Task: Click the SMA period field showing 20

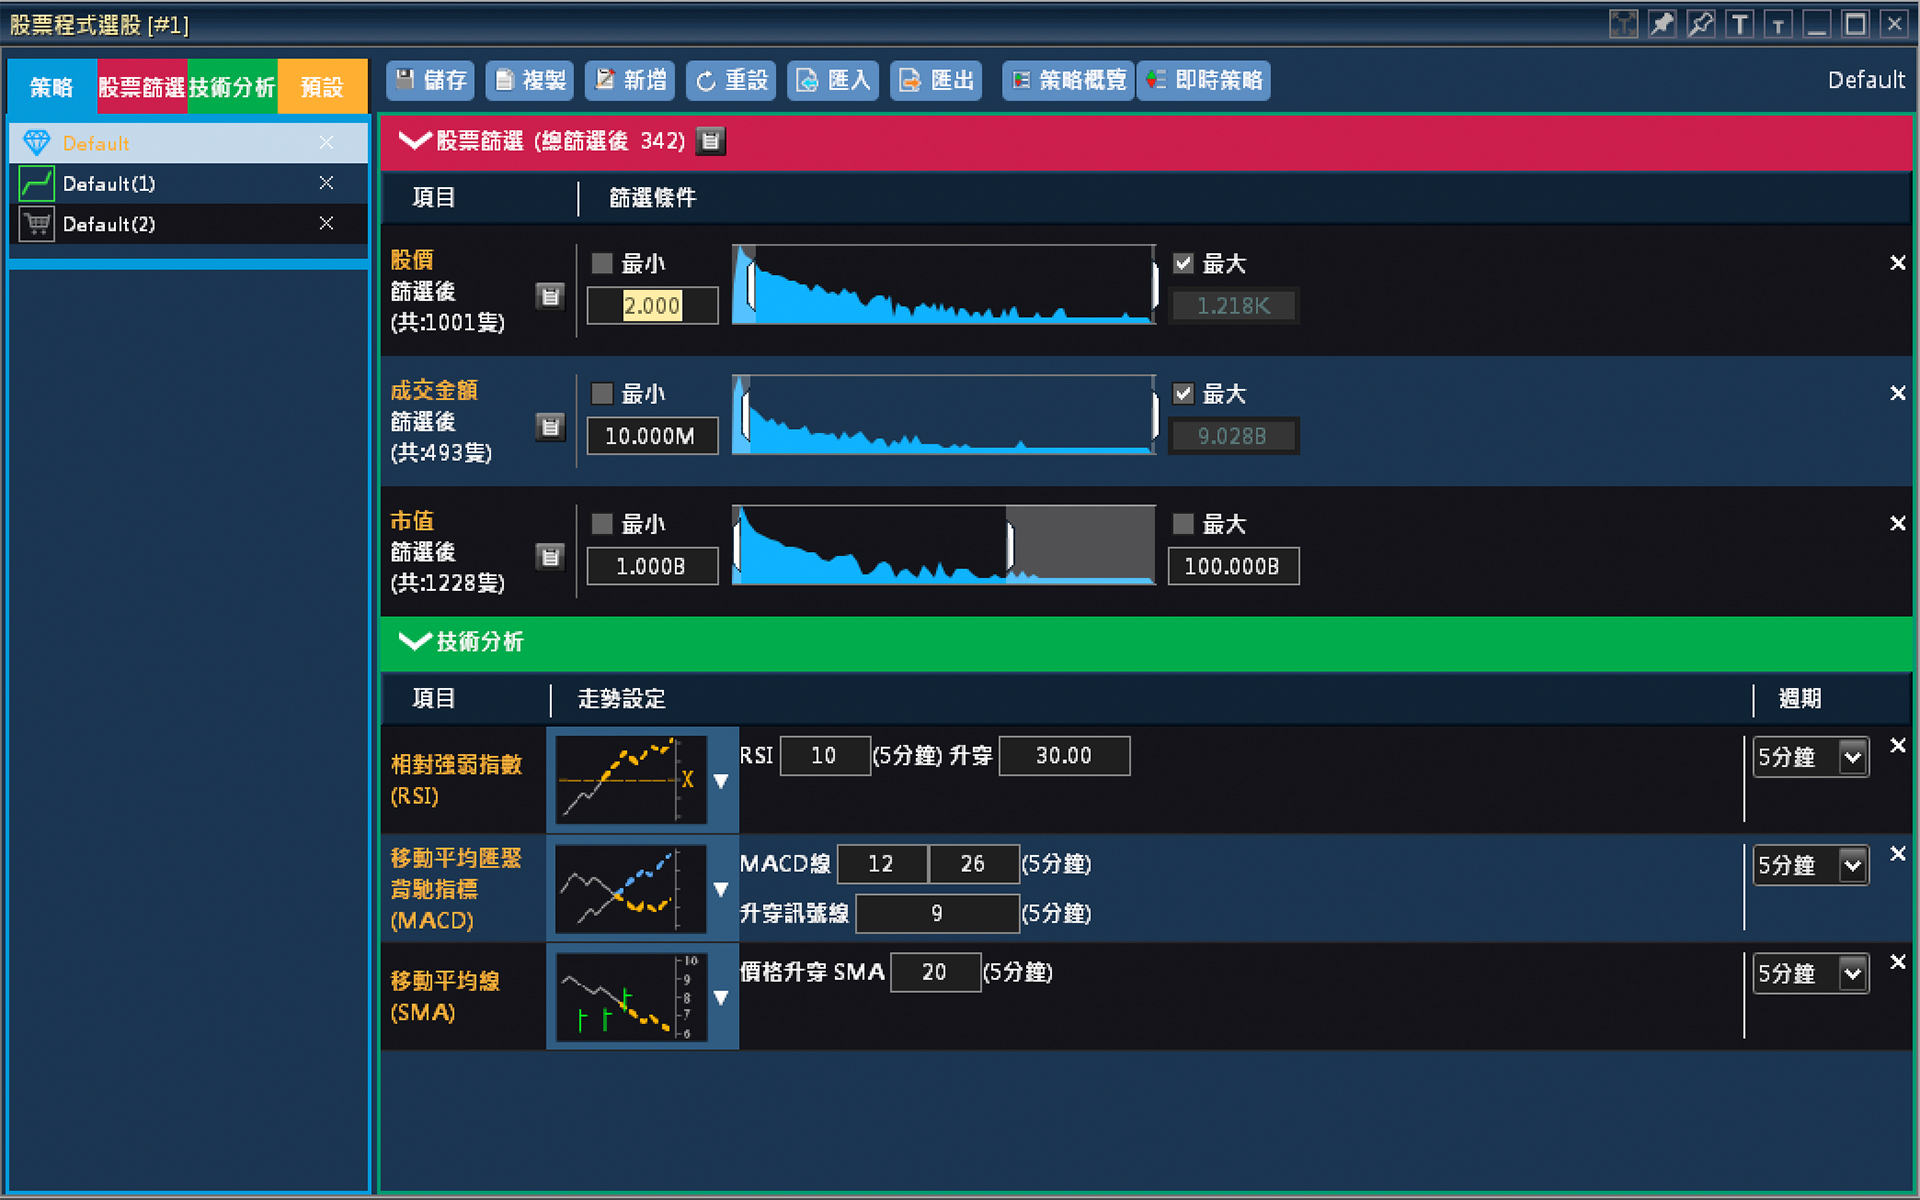Action: pos(935,972)
